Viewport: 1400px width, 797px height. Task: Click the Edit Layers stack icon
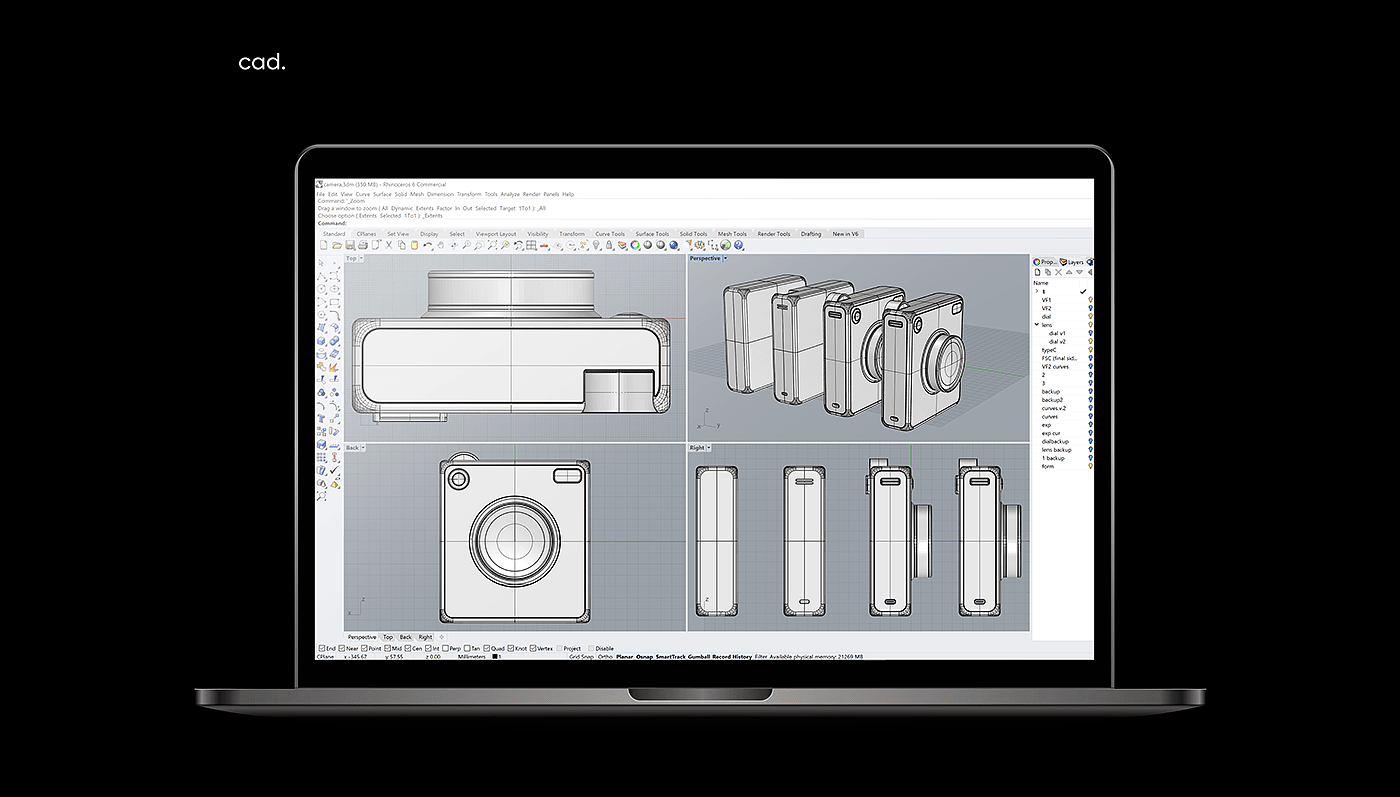click(x=621, y=245)
